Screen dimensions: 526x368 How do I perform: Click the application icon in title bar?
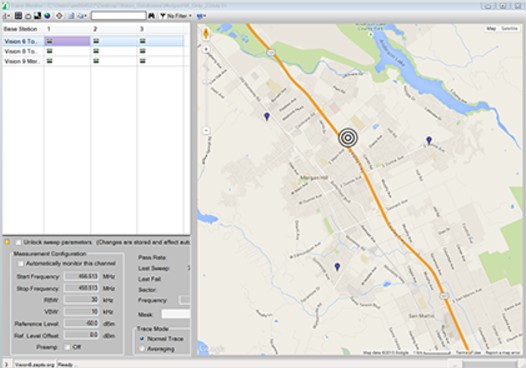click(x=5, y=5)
